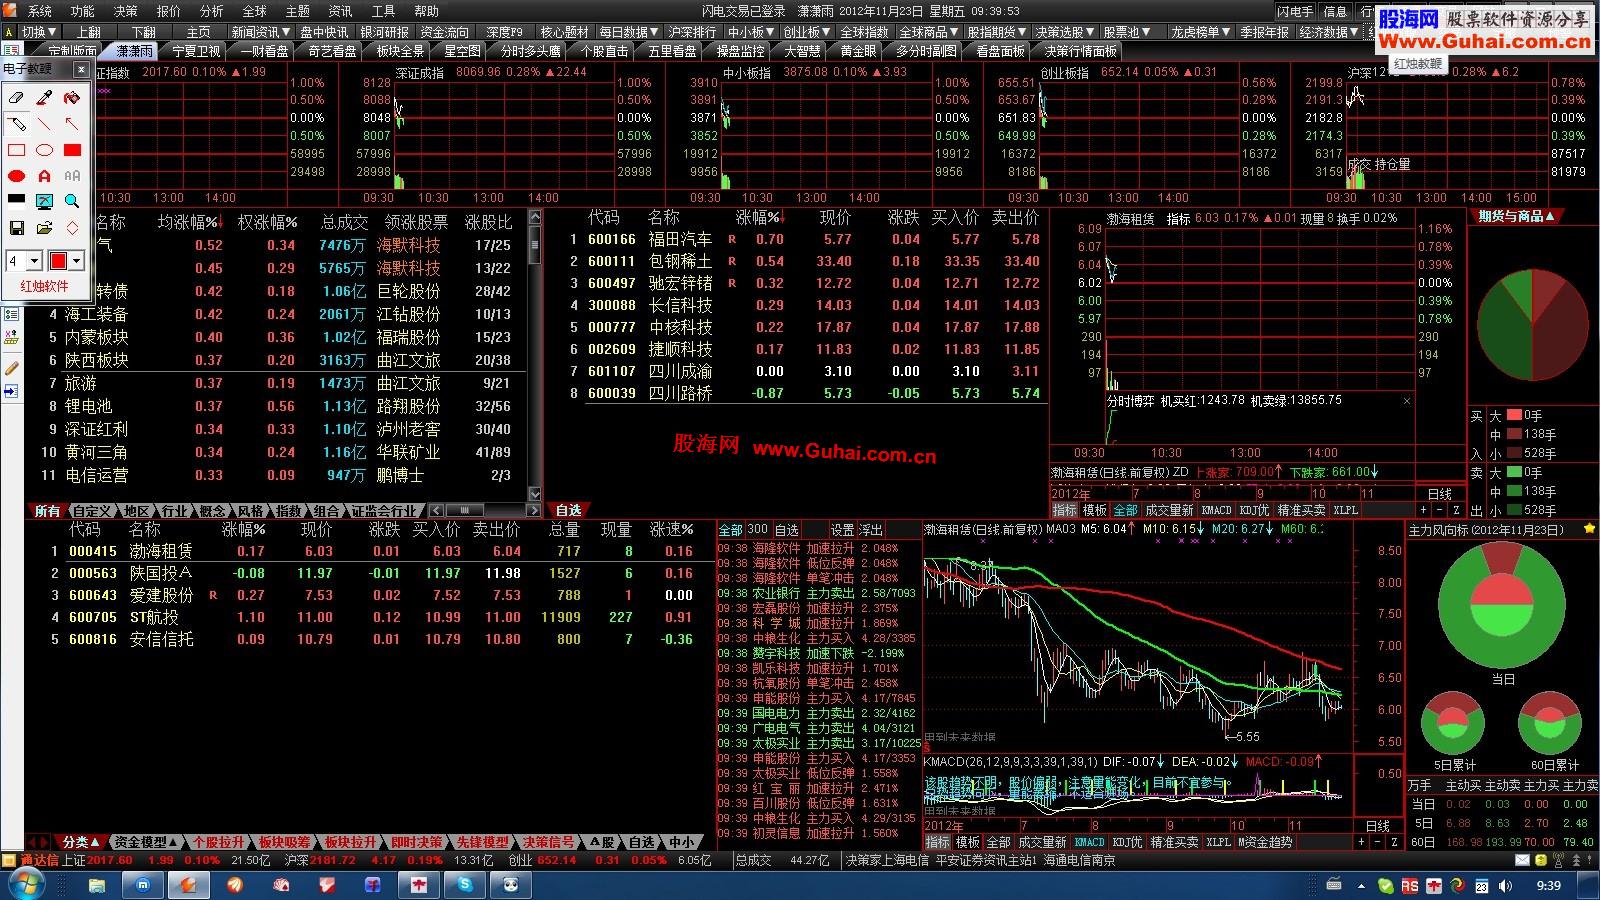Viewport: 1600px width, 900px height.
Task: Expand the 股指期货 dropdown
Action: click(996, 32)
